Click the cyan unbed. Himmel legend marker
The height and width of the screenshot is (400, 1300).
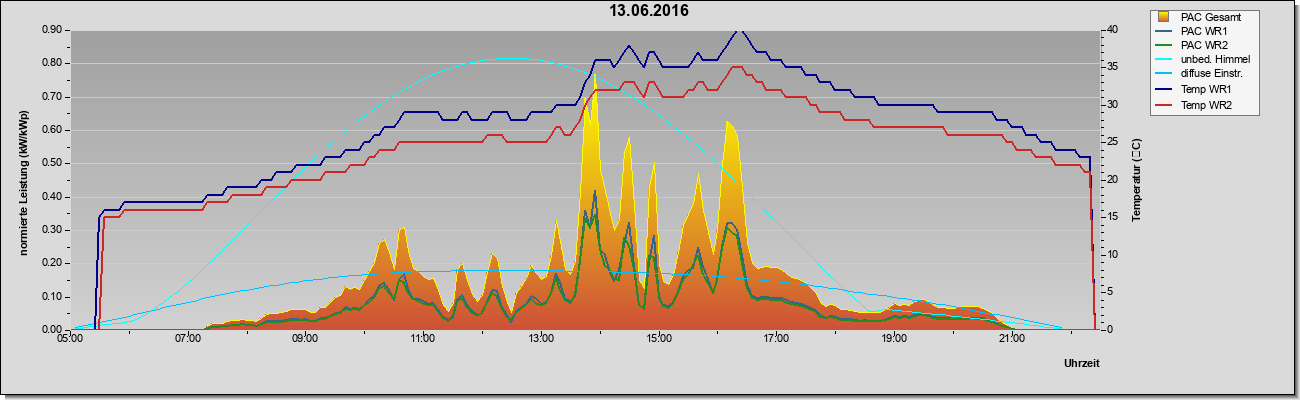point(1165,61)
